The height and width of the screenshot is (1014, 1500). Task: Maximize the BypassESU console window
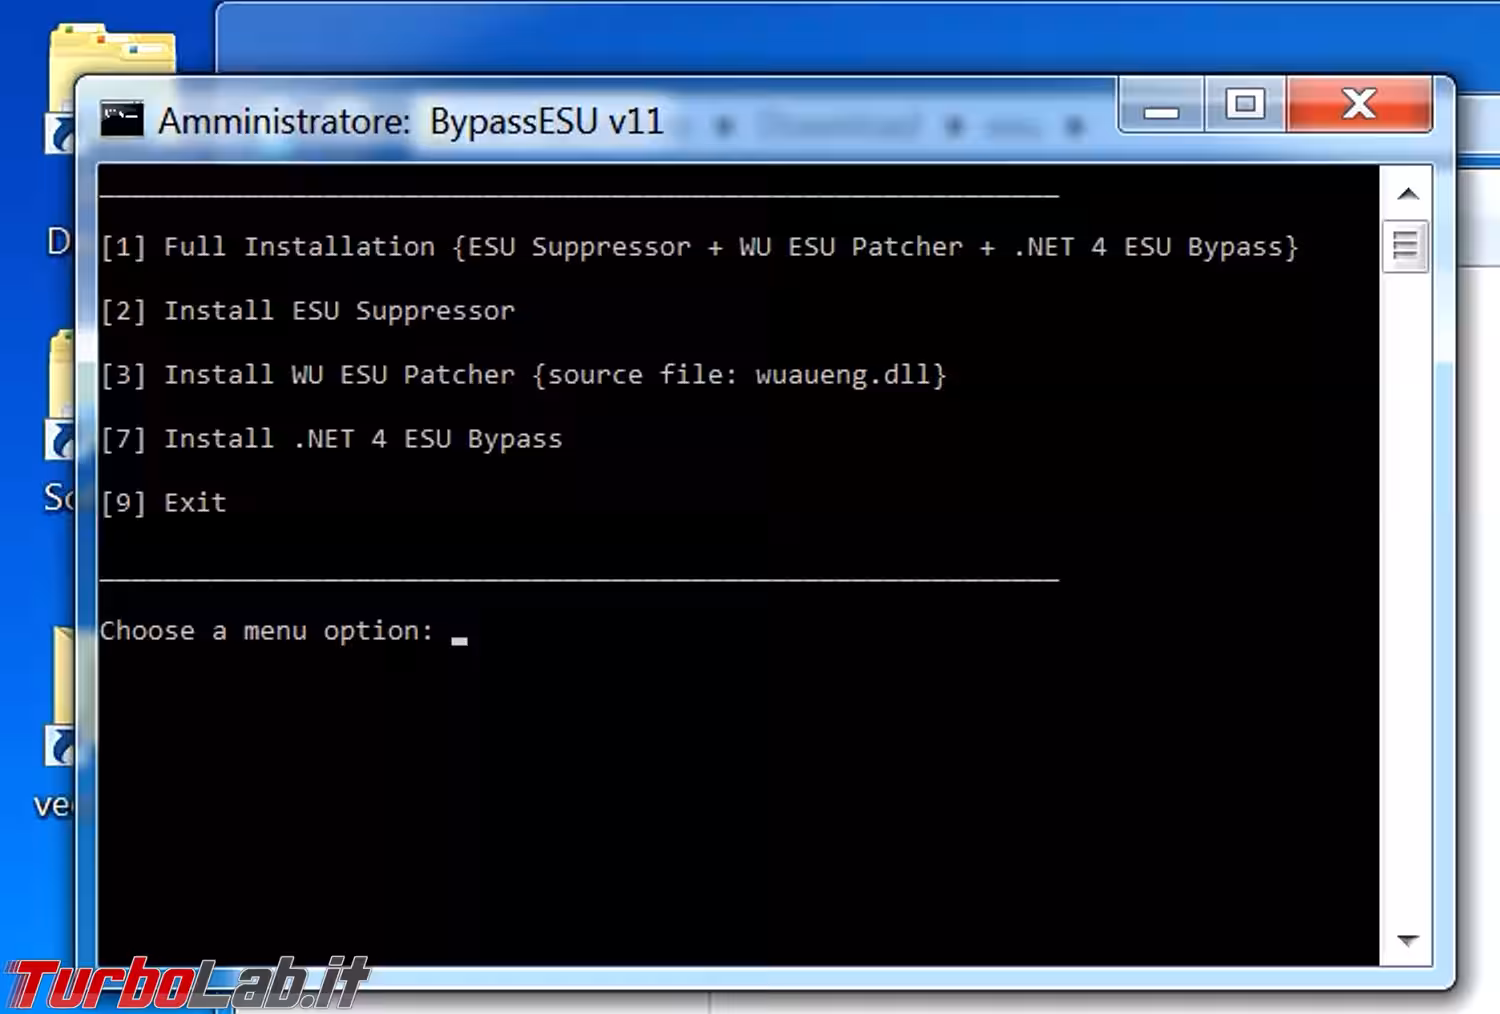pyautogui.click(x=1244, y=105)
